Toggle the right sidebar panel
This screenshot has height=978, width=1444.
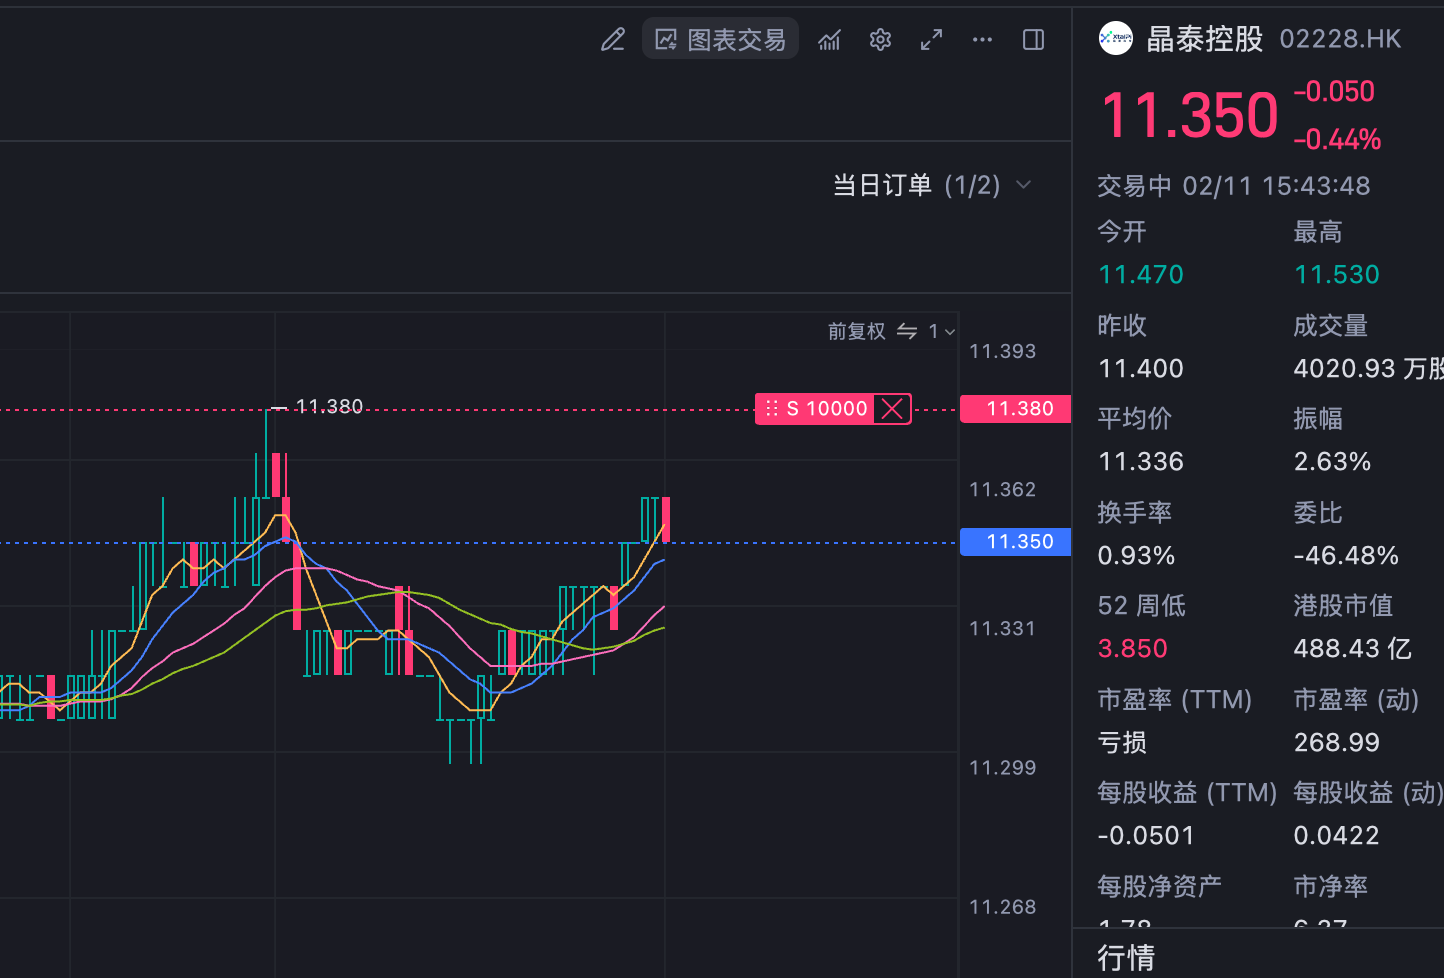(1033, 40)
